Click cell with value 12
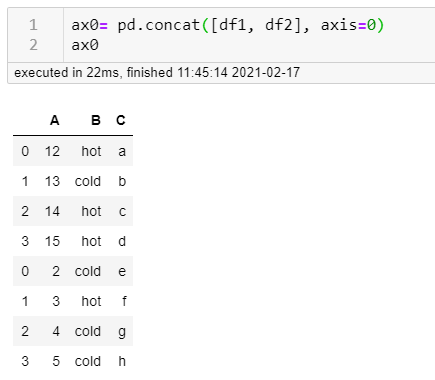 (x=52, y=151)
